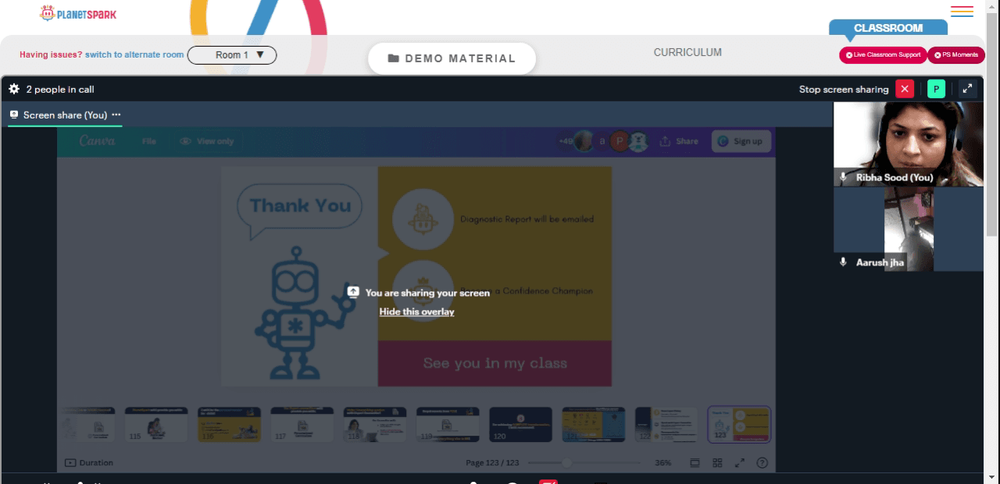The image size is (1000, 484).
Task: Click Hide this overlay link
Action: 416,312
